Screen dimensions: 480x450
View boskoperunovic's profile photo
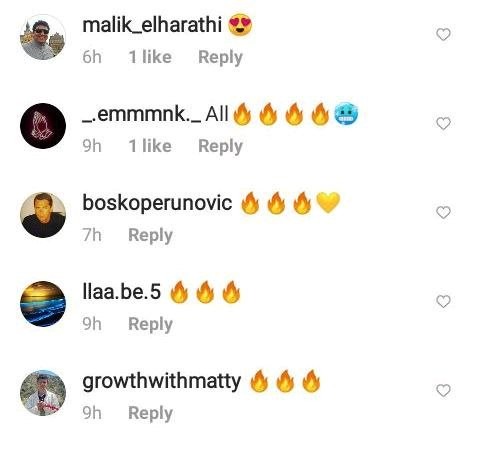coord(43,215)
